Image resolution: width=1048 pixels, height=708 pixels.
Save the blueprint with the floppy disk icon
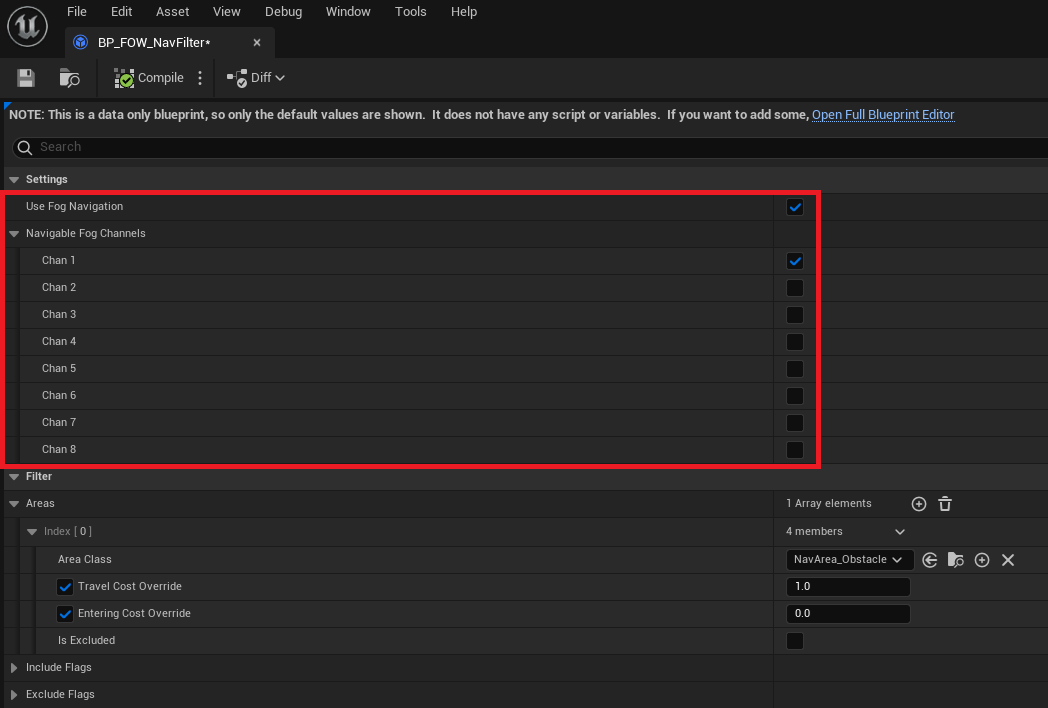coord(25,78)
